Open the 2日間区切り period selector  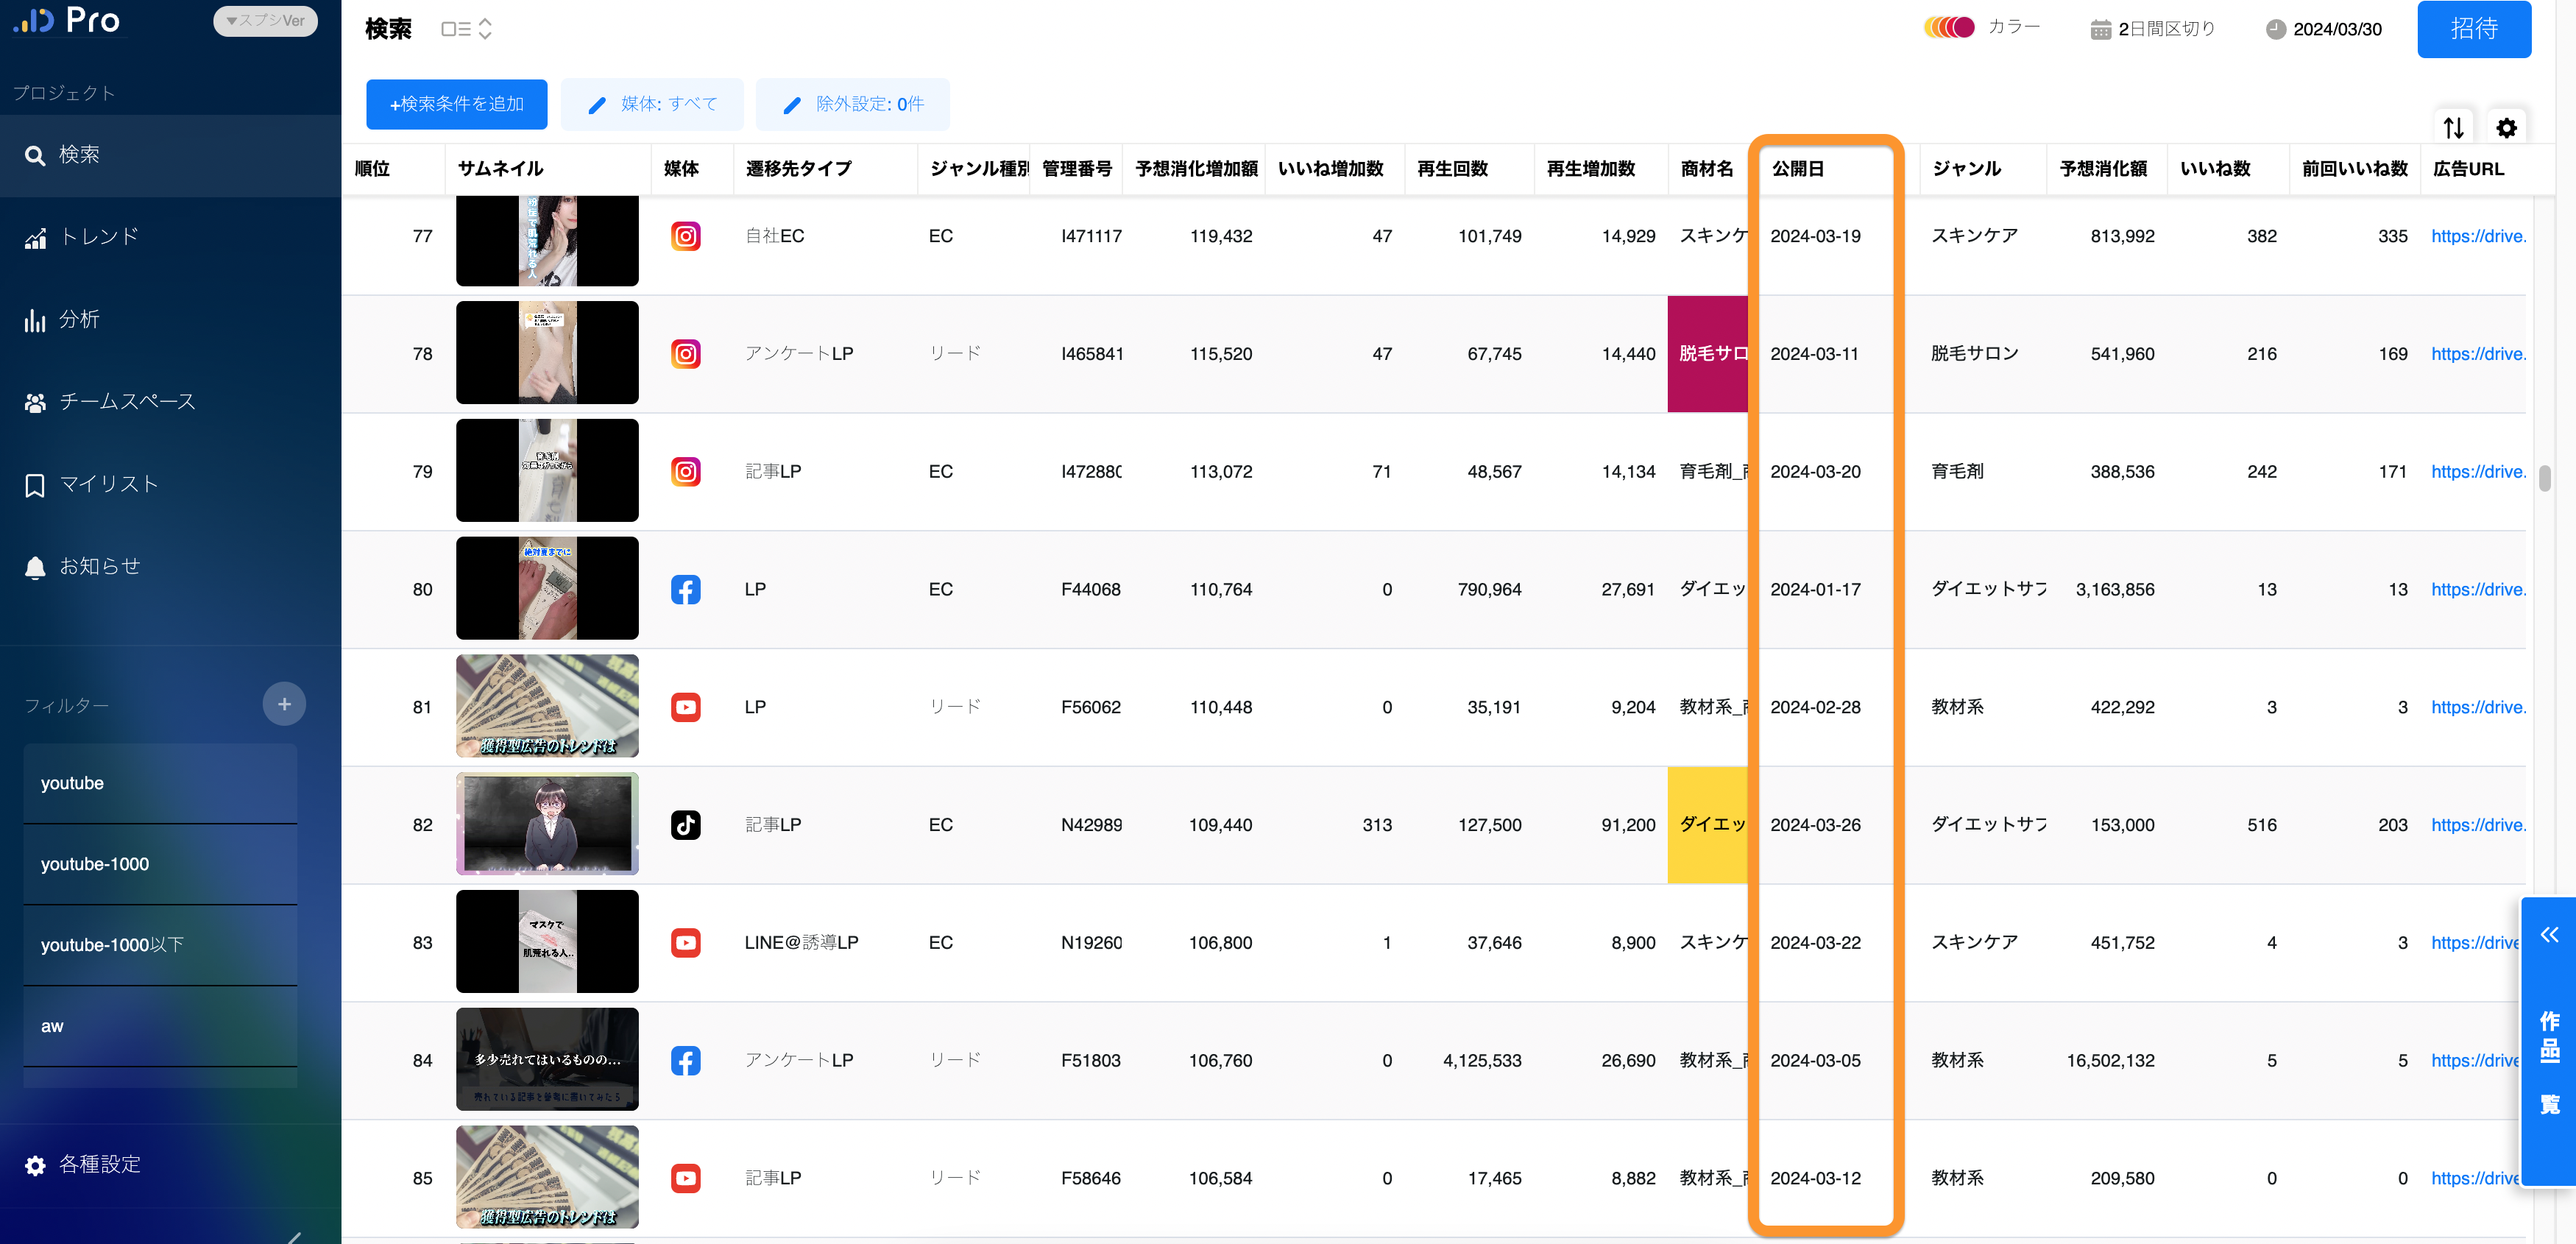[2152, 29]
